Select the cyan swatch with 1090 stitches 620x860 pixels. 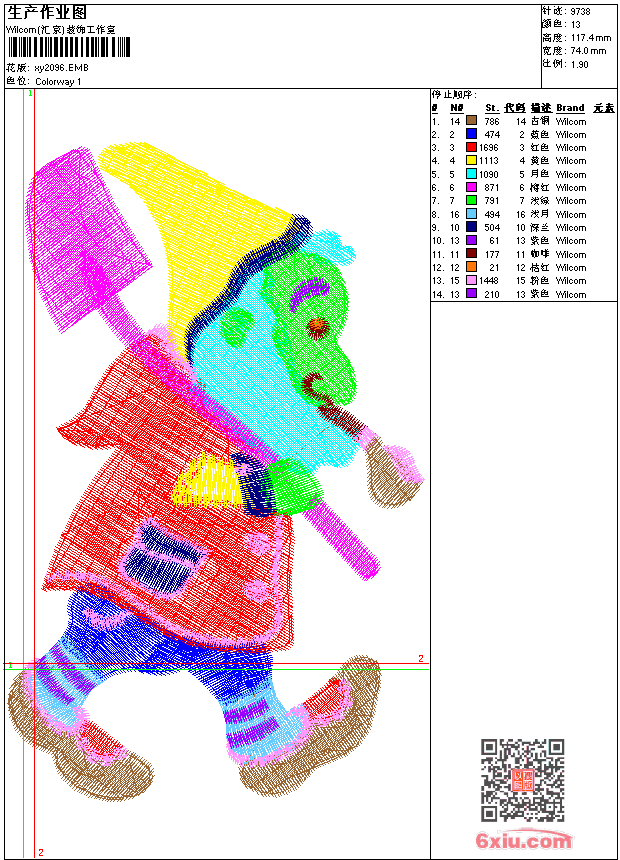(471, 174)
